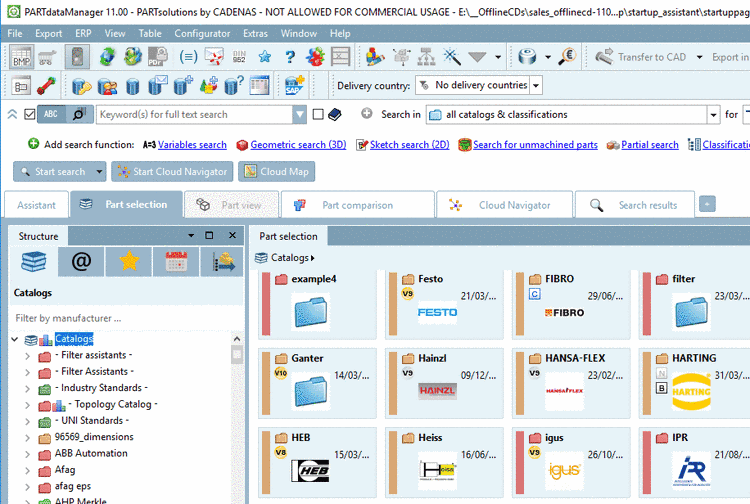750x504 pixels.
Task: Switch to the Search results tab
Action: (635, 205)
